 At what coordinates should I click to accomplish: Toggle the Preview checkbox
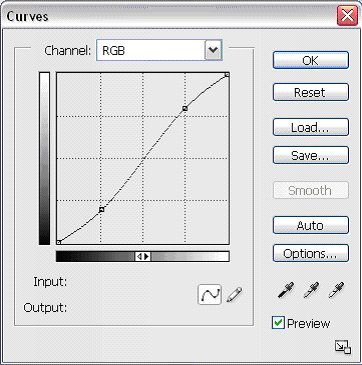pyautogui.click(x=278, y=323)
